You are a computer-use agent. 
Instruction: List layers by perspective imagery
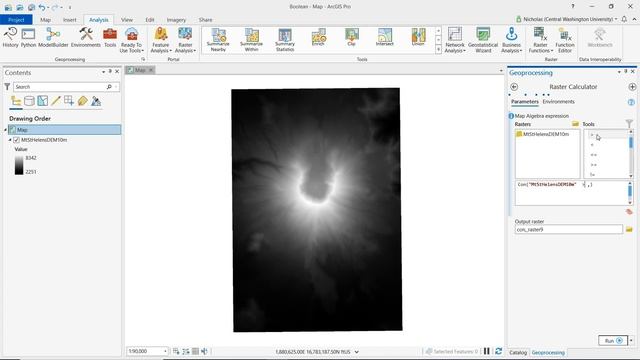(x=96, y=101)
